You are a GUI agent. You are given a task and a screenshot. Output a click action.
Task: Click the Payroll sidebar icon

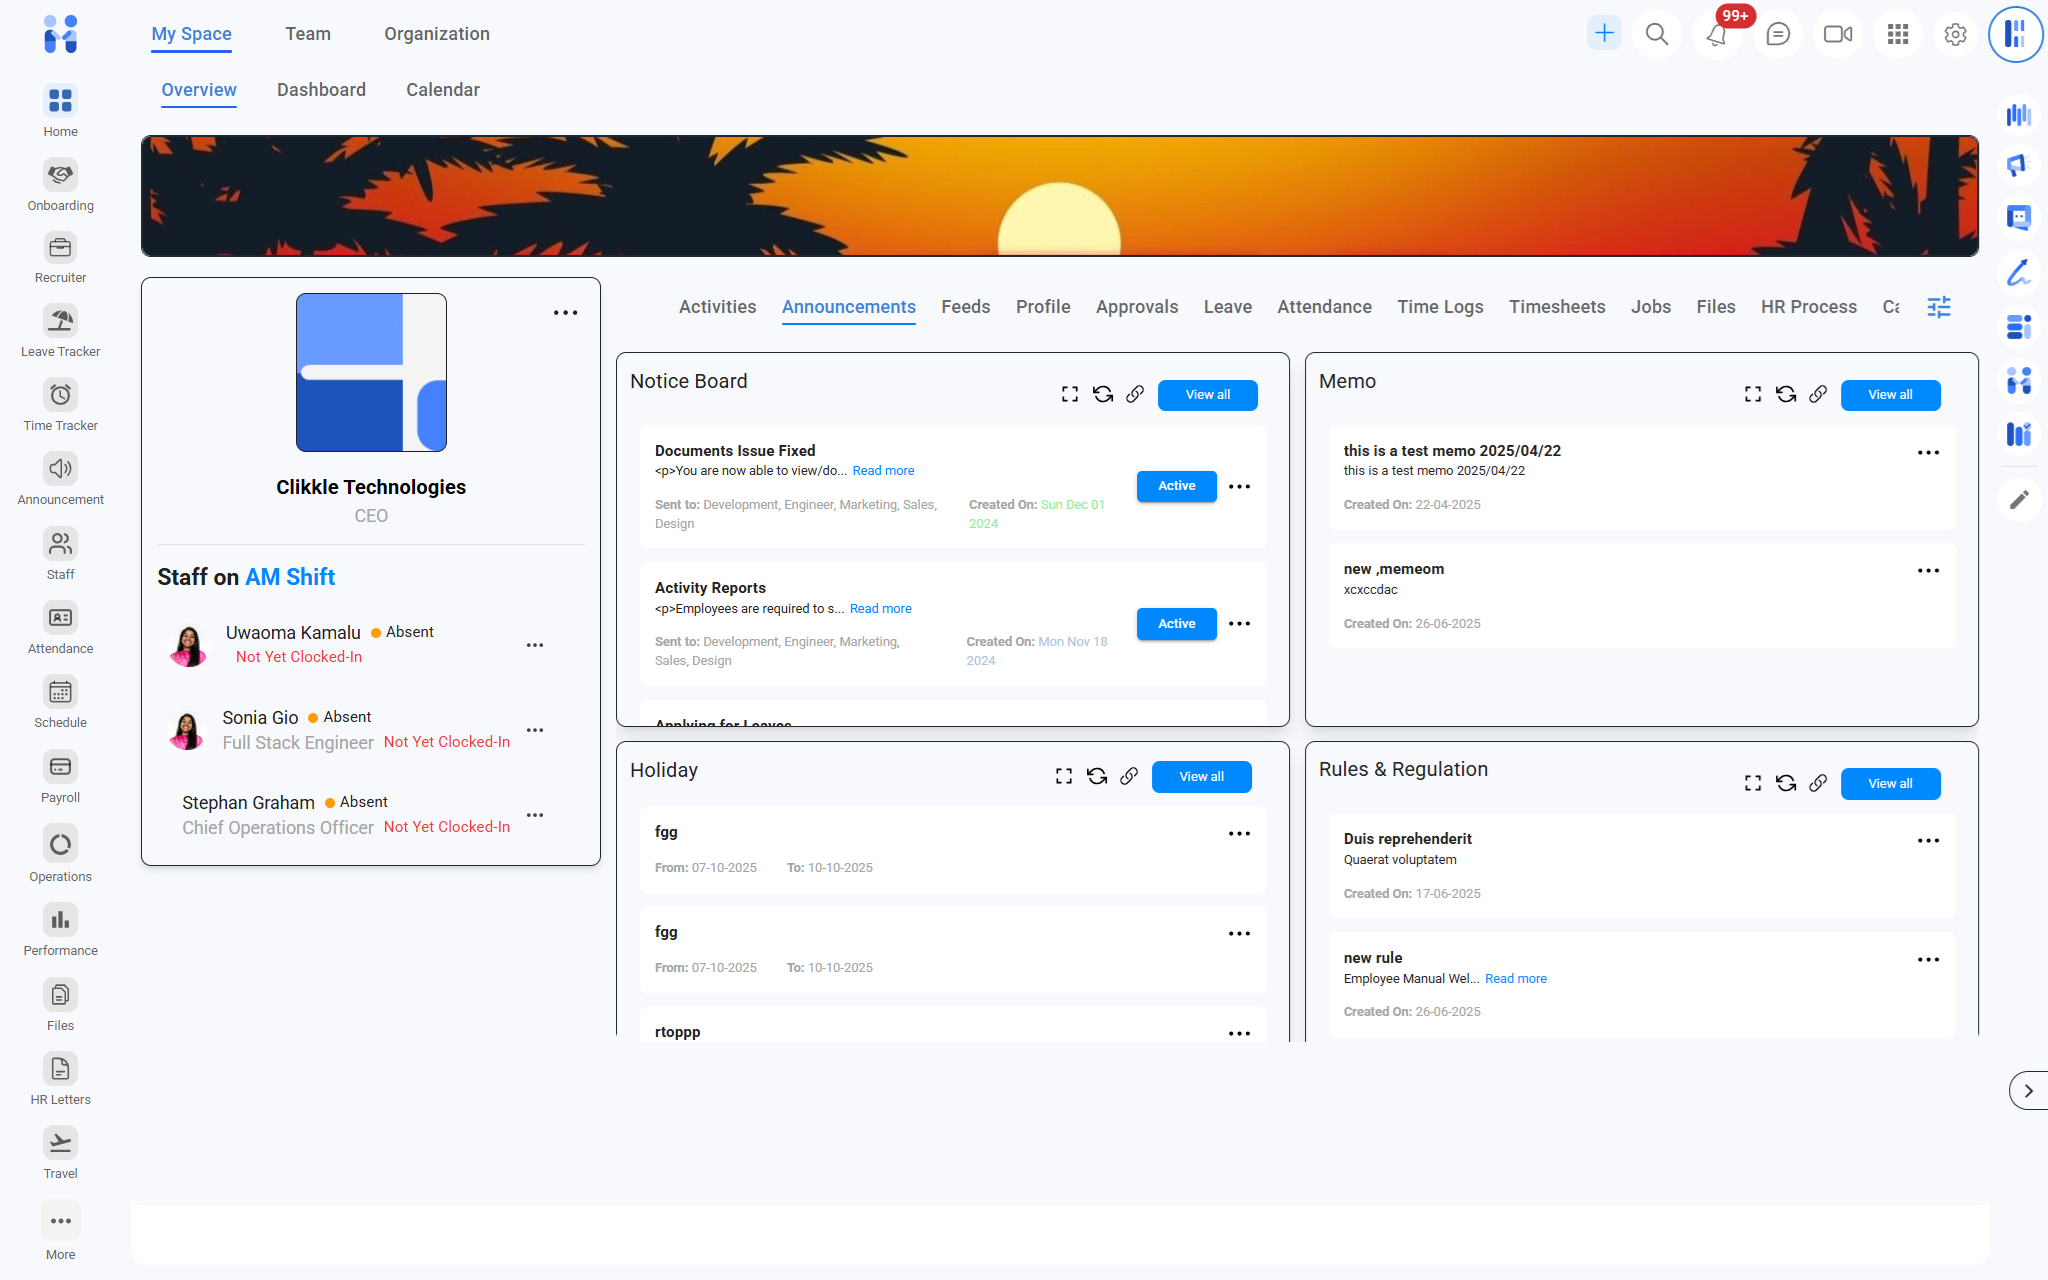coord(60,767)
